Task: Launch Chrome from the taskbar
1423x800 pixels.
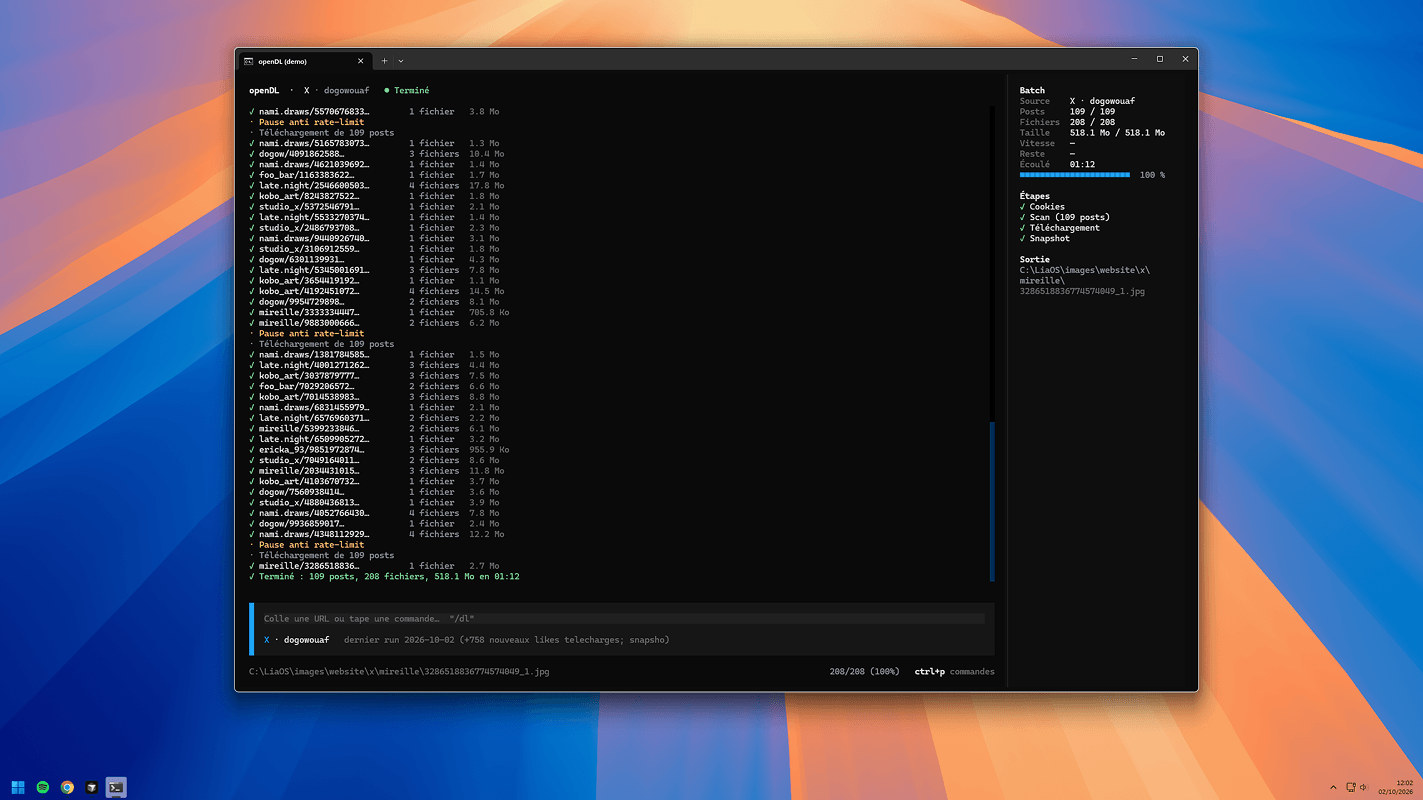Action: (x=67, y=787)
